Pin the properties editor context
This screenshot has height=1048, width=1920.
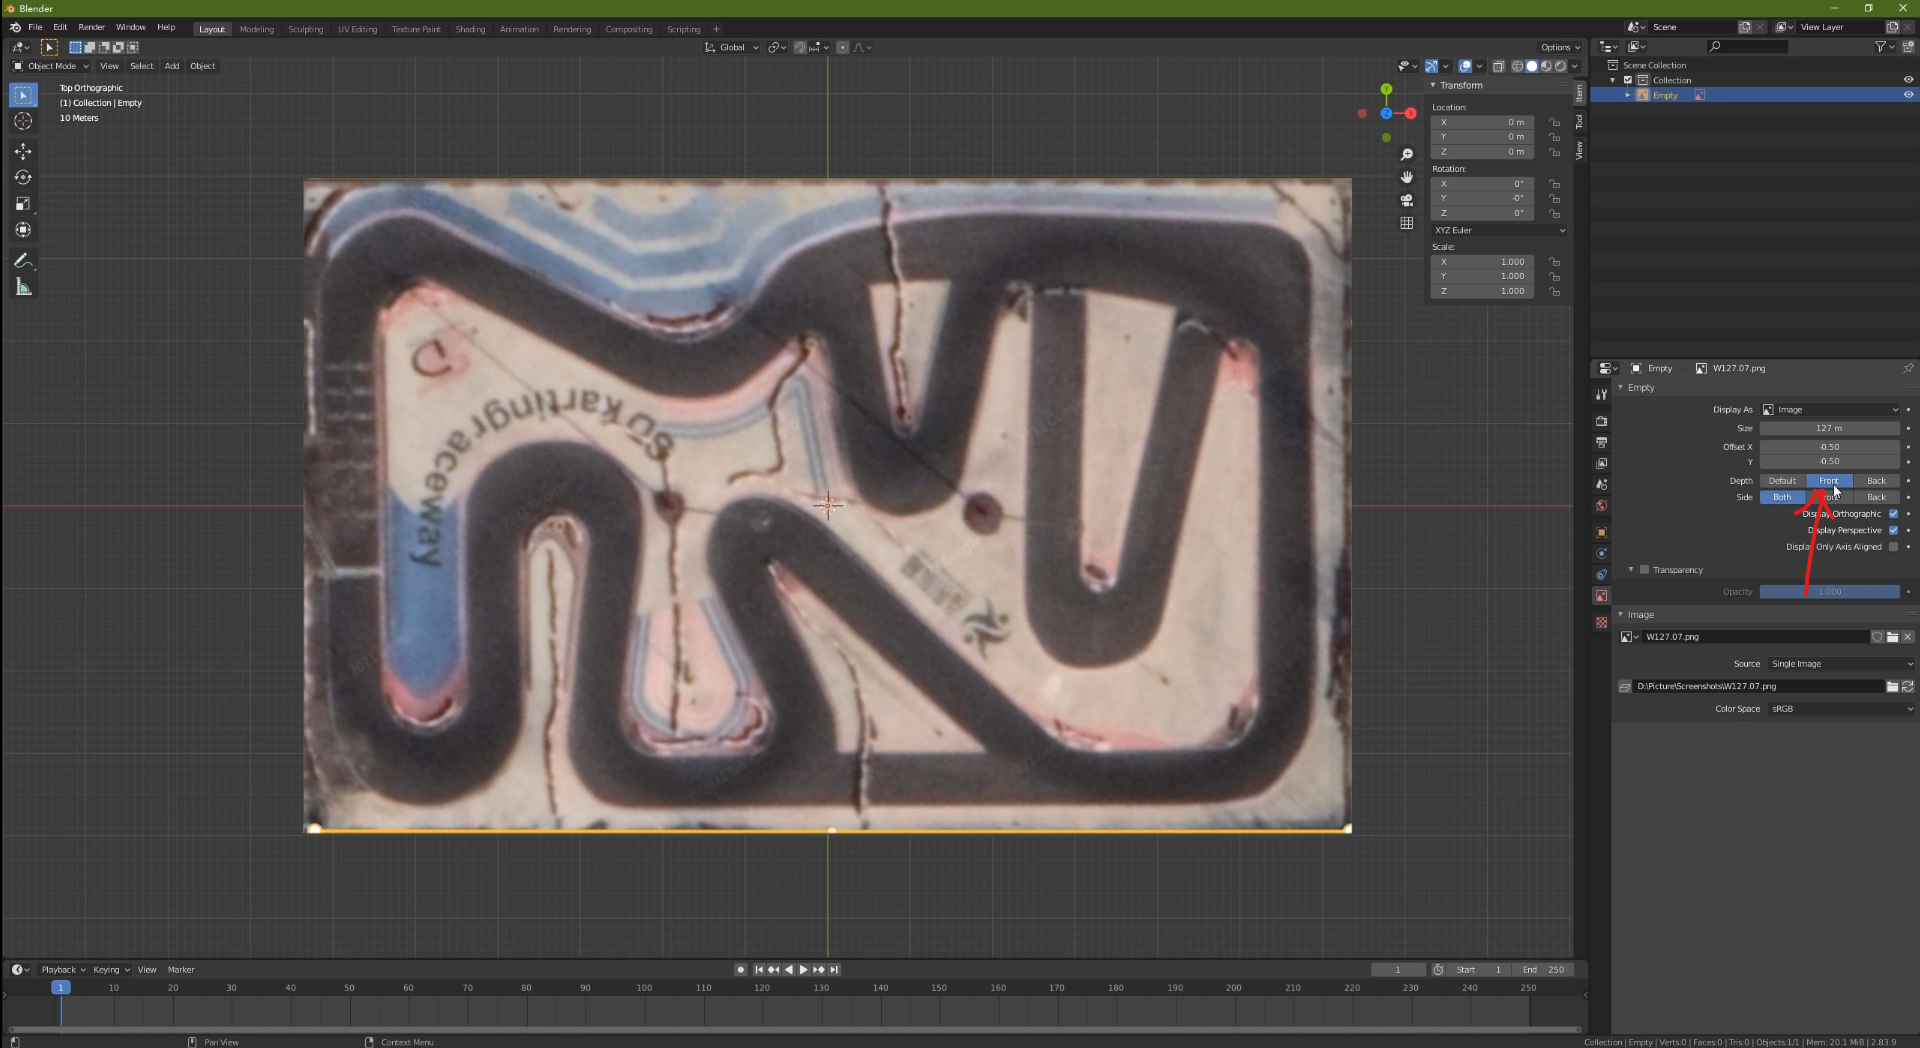point(1907,368)
